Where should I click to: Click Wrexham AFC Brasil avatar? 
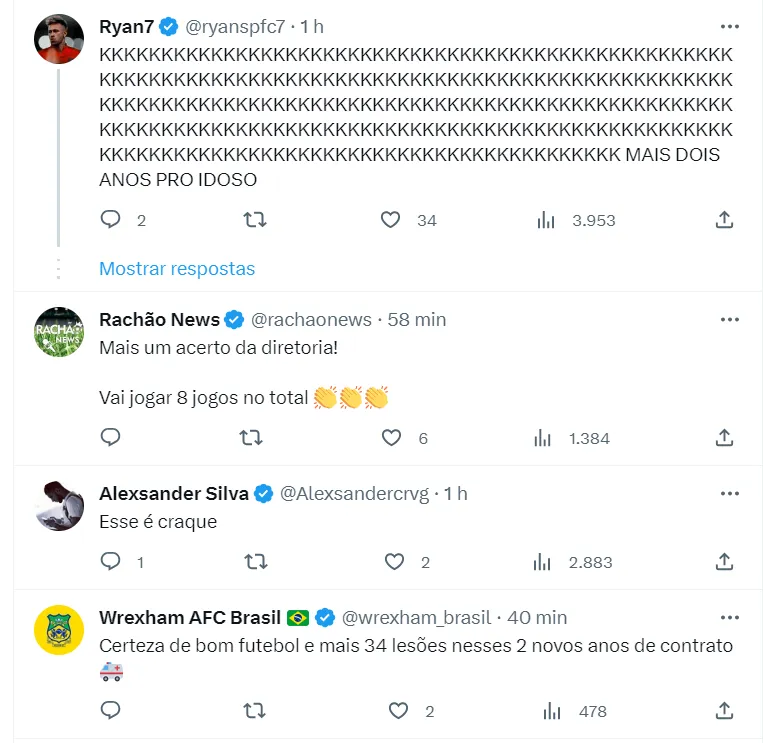(59, 630)
